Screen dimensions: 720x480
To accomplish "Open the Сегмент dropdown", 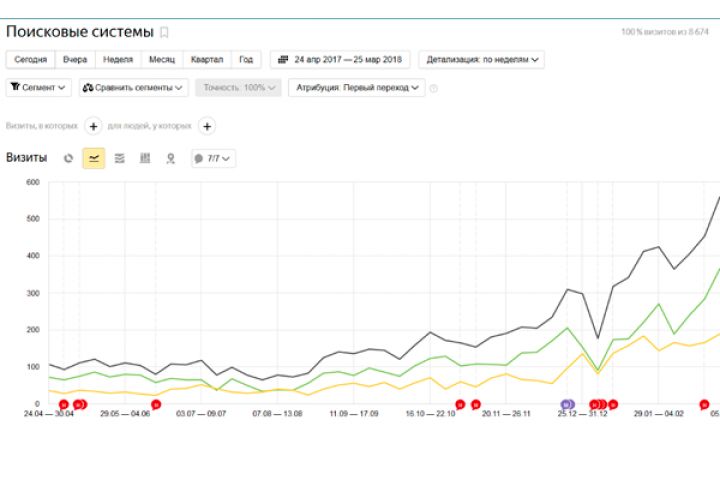I will point(39,88).
